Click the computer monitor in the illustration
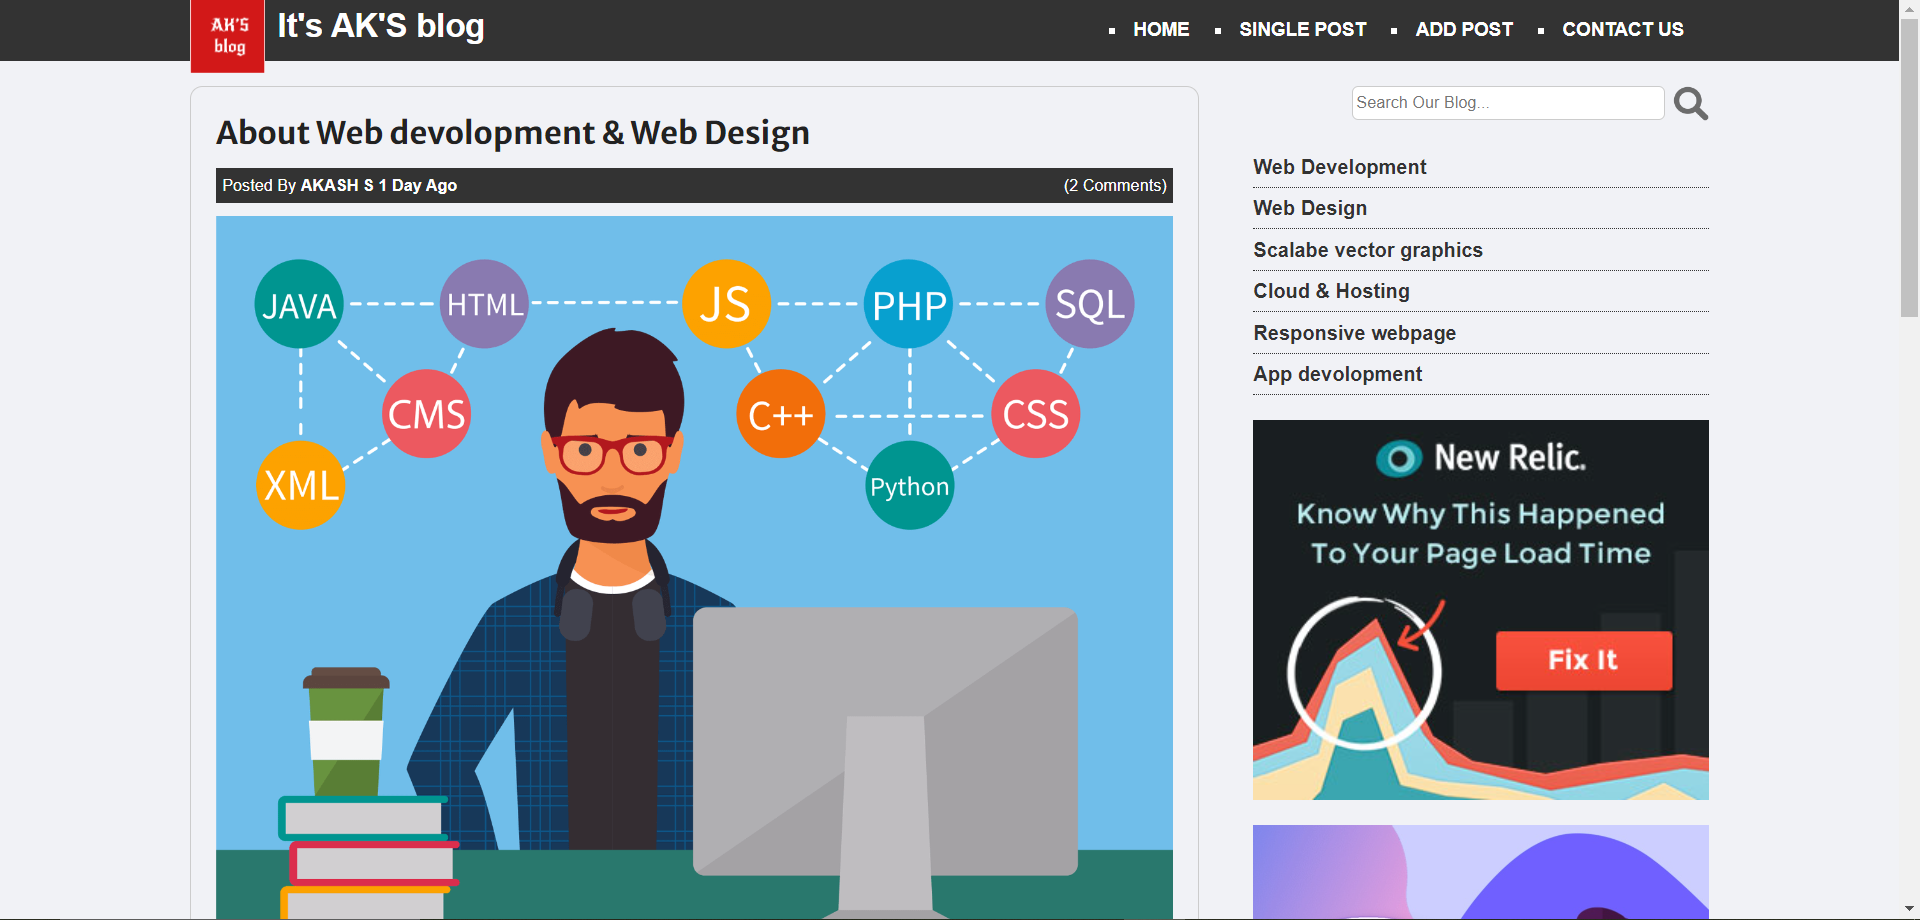The width and height of the screenshot is (1920, 920). pos(885,742)
